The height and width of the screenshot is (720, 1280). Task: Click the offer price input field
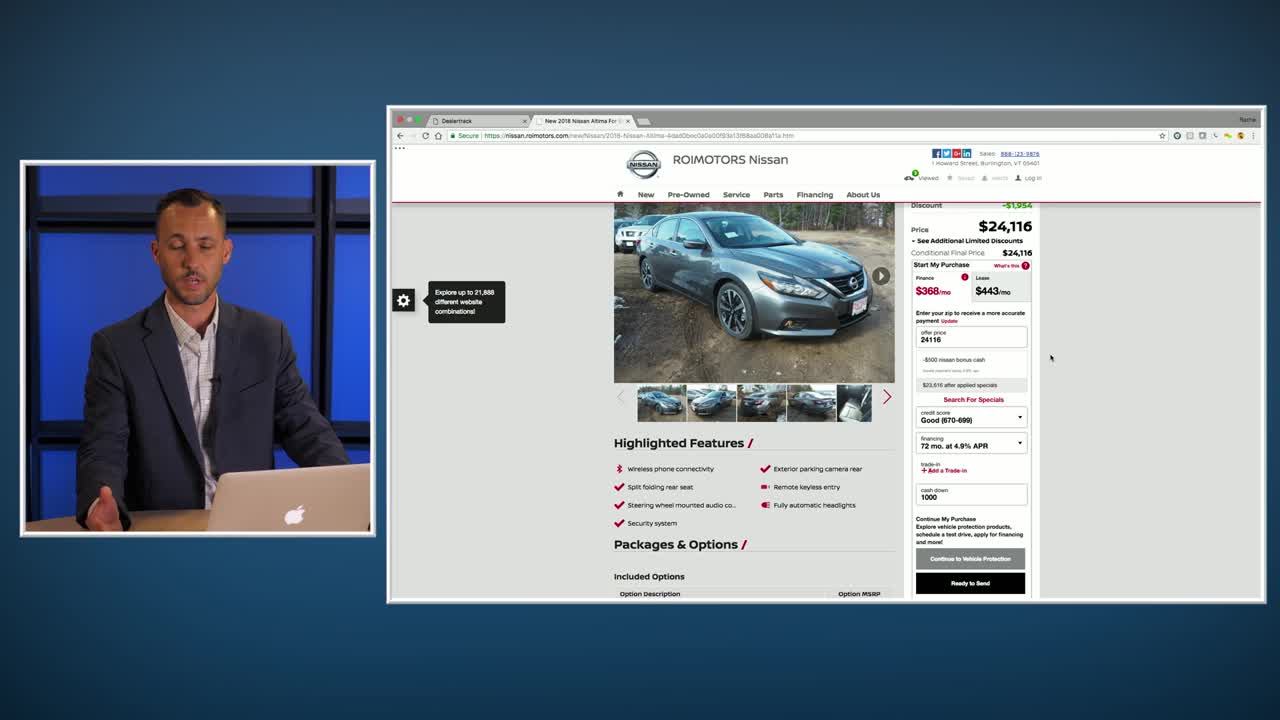point(971,337)
